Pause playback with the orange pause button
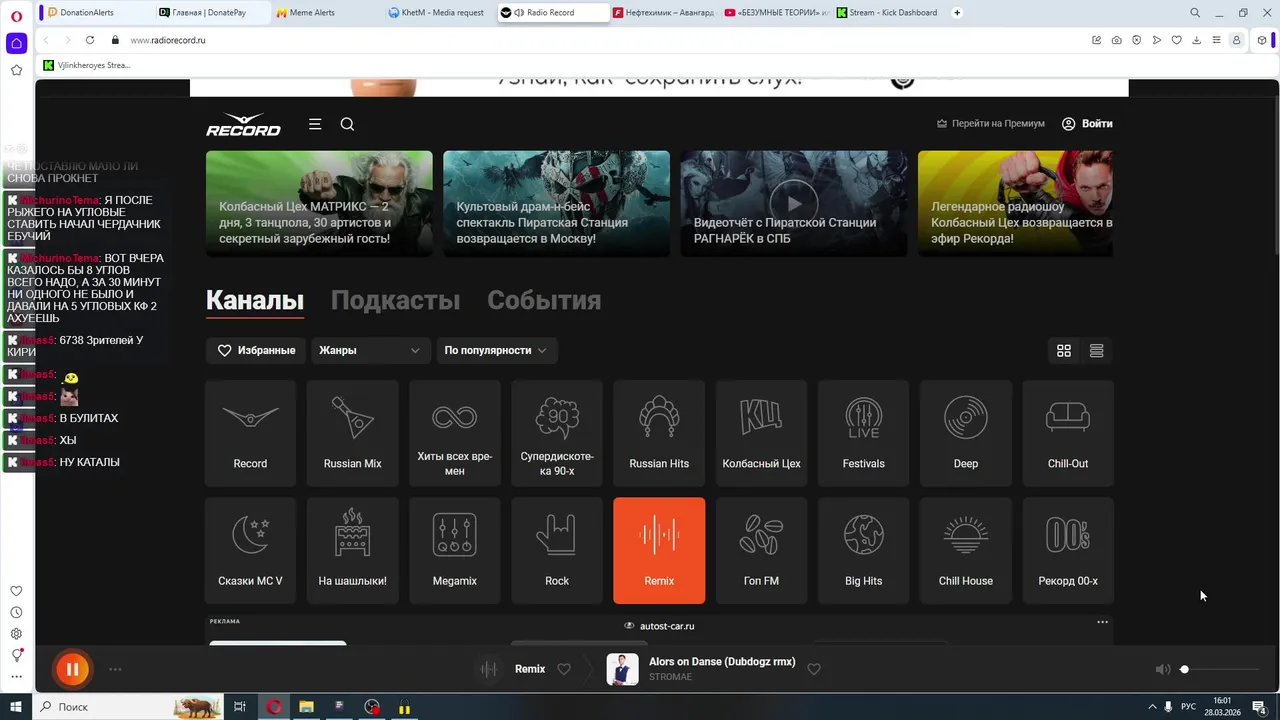The image size is (1280, 720). (x=72, y=669)
